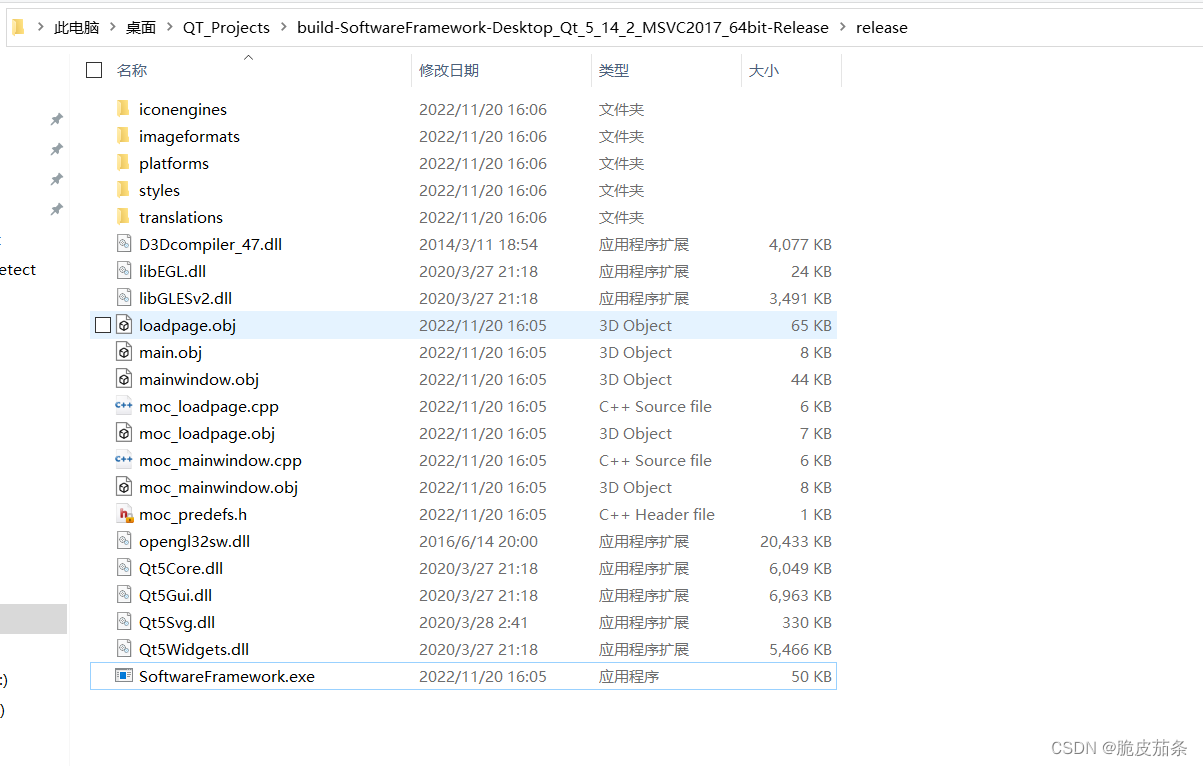Launch SoftwareFramework.exe application
Screen dimensions: 1203x766
(227, 676)
